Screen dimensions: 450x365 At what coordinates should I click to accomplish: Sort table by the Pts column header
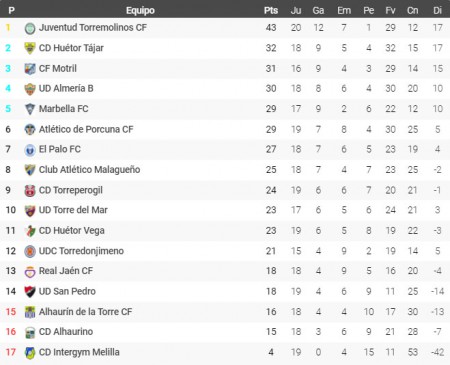pos(271,10)
